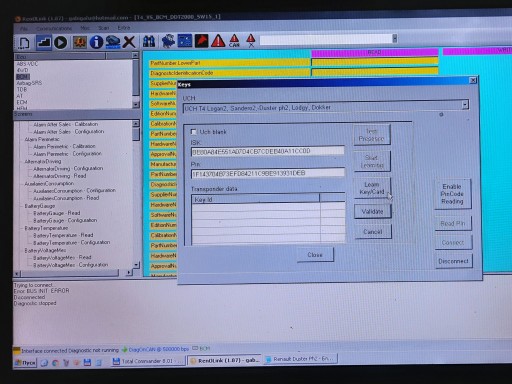
Task: Select AT in the Ecu list
Action: [20, 96]
